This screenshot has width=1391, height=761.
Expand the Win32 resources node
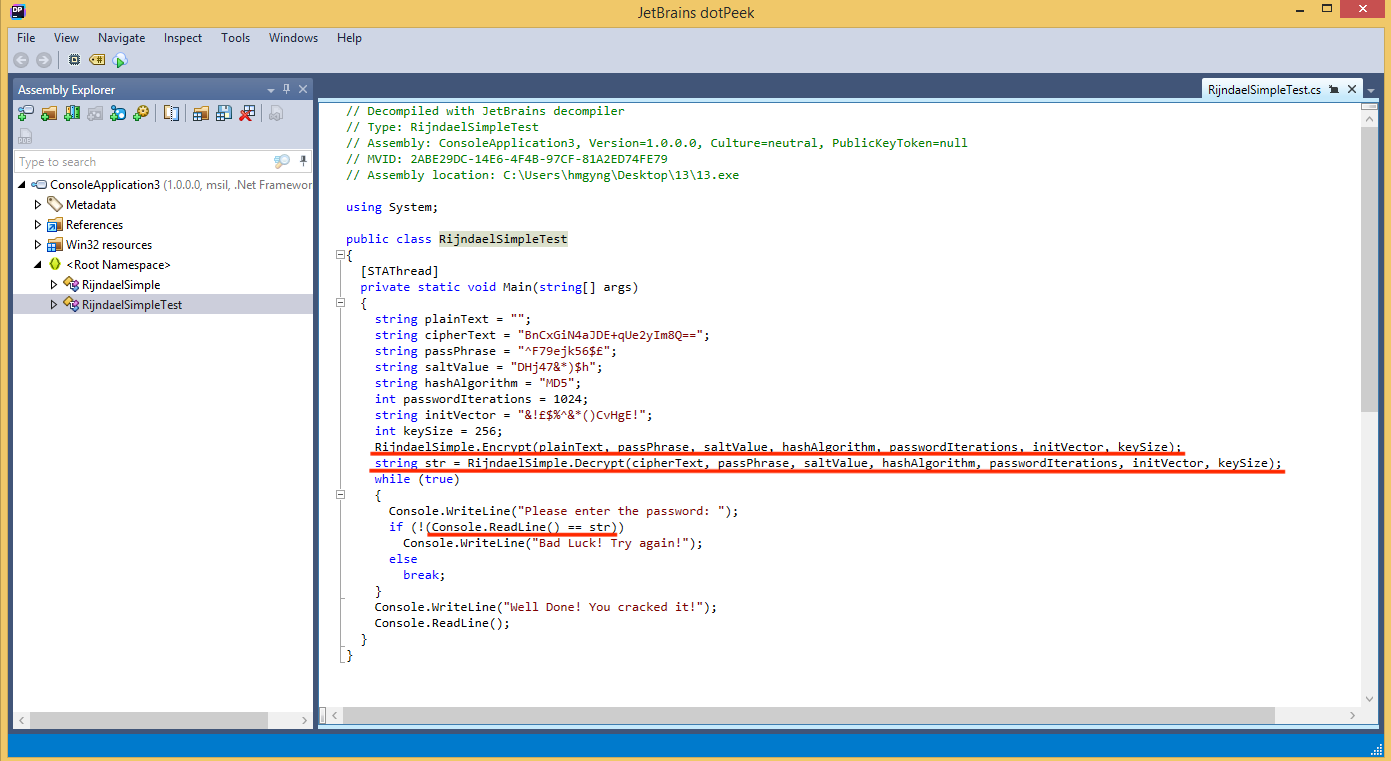pyautogui.click(x=39, y=245)
